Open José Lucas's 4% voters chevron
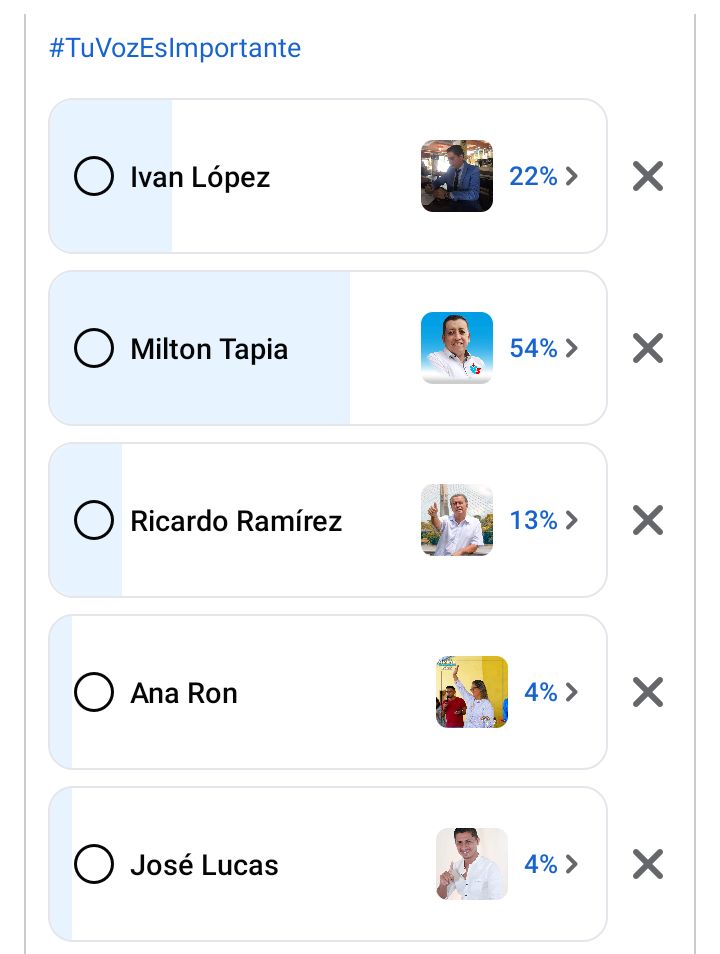This screenshot has height=954, width=720. tap(571, 864)
